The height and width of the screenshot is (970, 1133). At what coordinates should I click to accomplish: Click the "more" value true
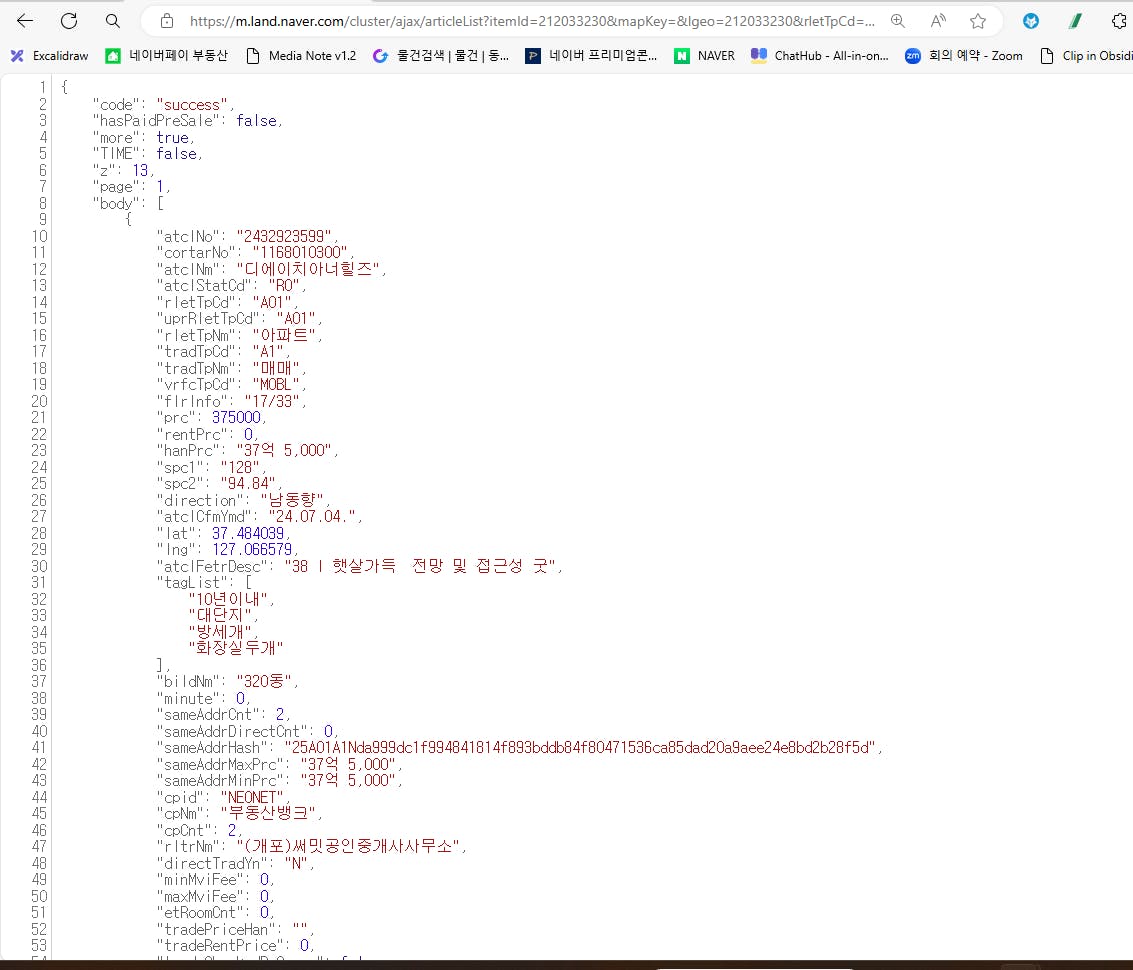[x=172, y=137]
